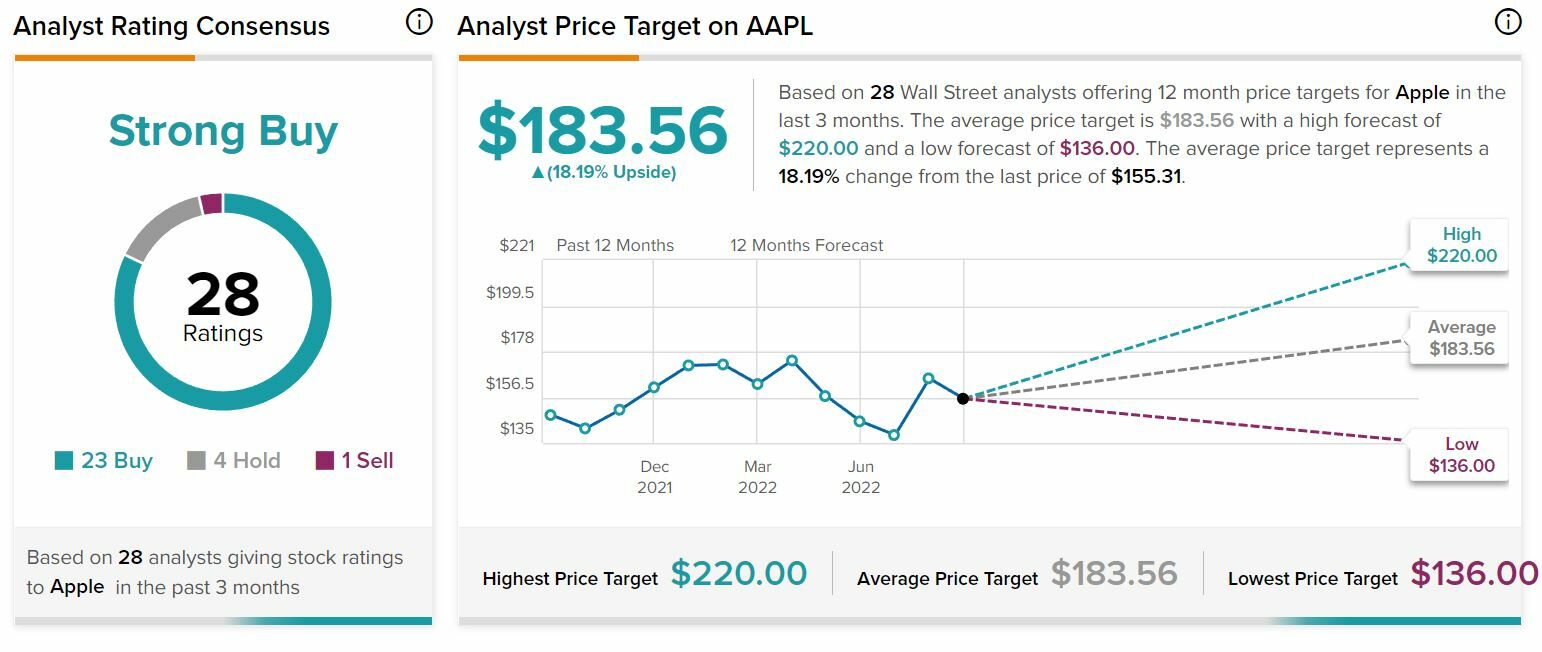
Task: Click the 28 Ratings donut center
Action: click(223, 305)
